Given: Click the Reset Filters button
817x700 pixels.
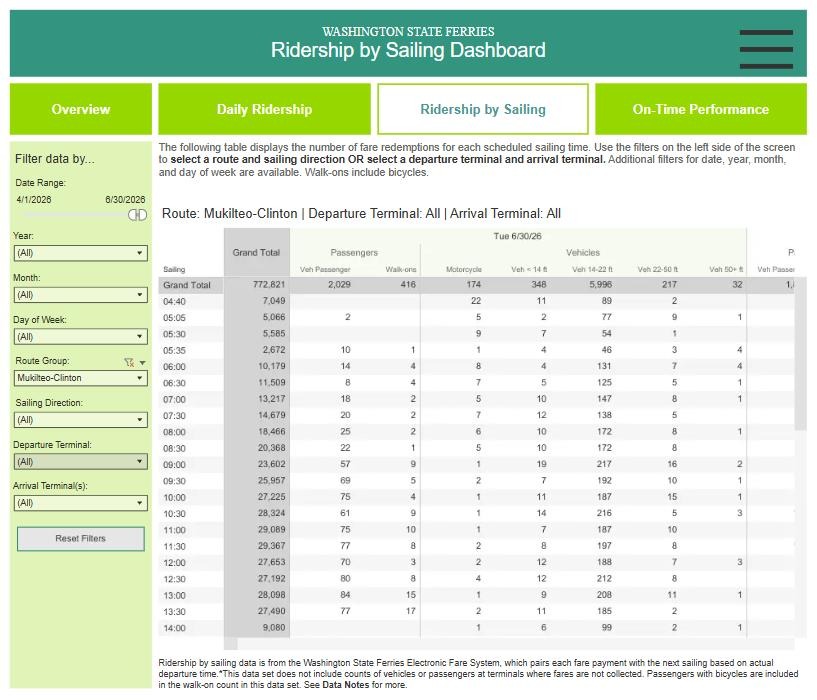Looking at the screenshot, I should coord(81,538).
